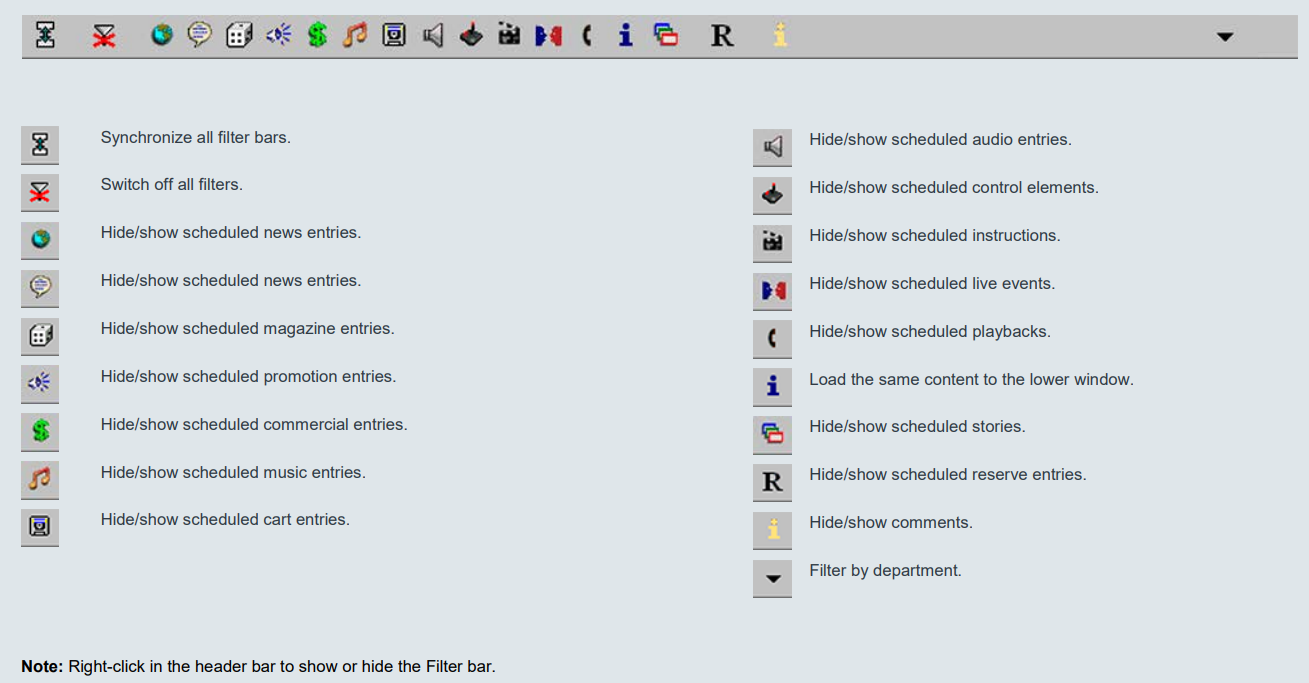Switch off all filters from the top filter bar
Screen dimensions: 1309x683
[x=104, y=36]
